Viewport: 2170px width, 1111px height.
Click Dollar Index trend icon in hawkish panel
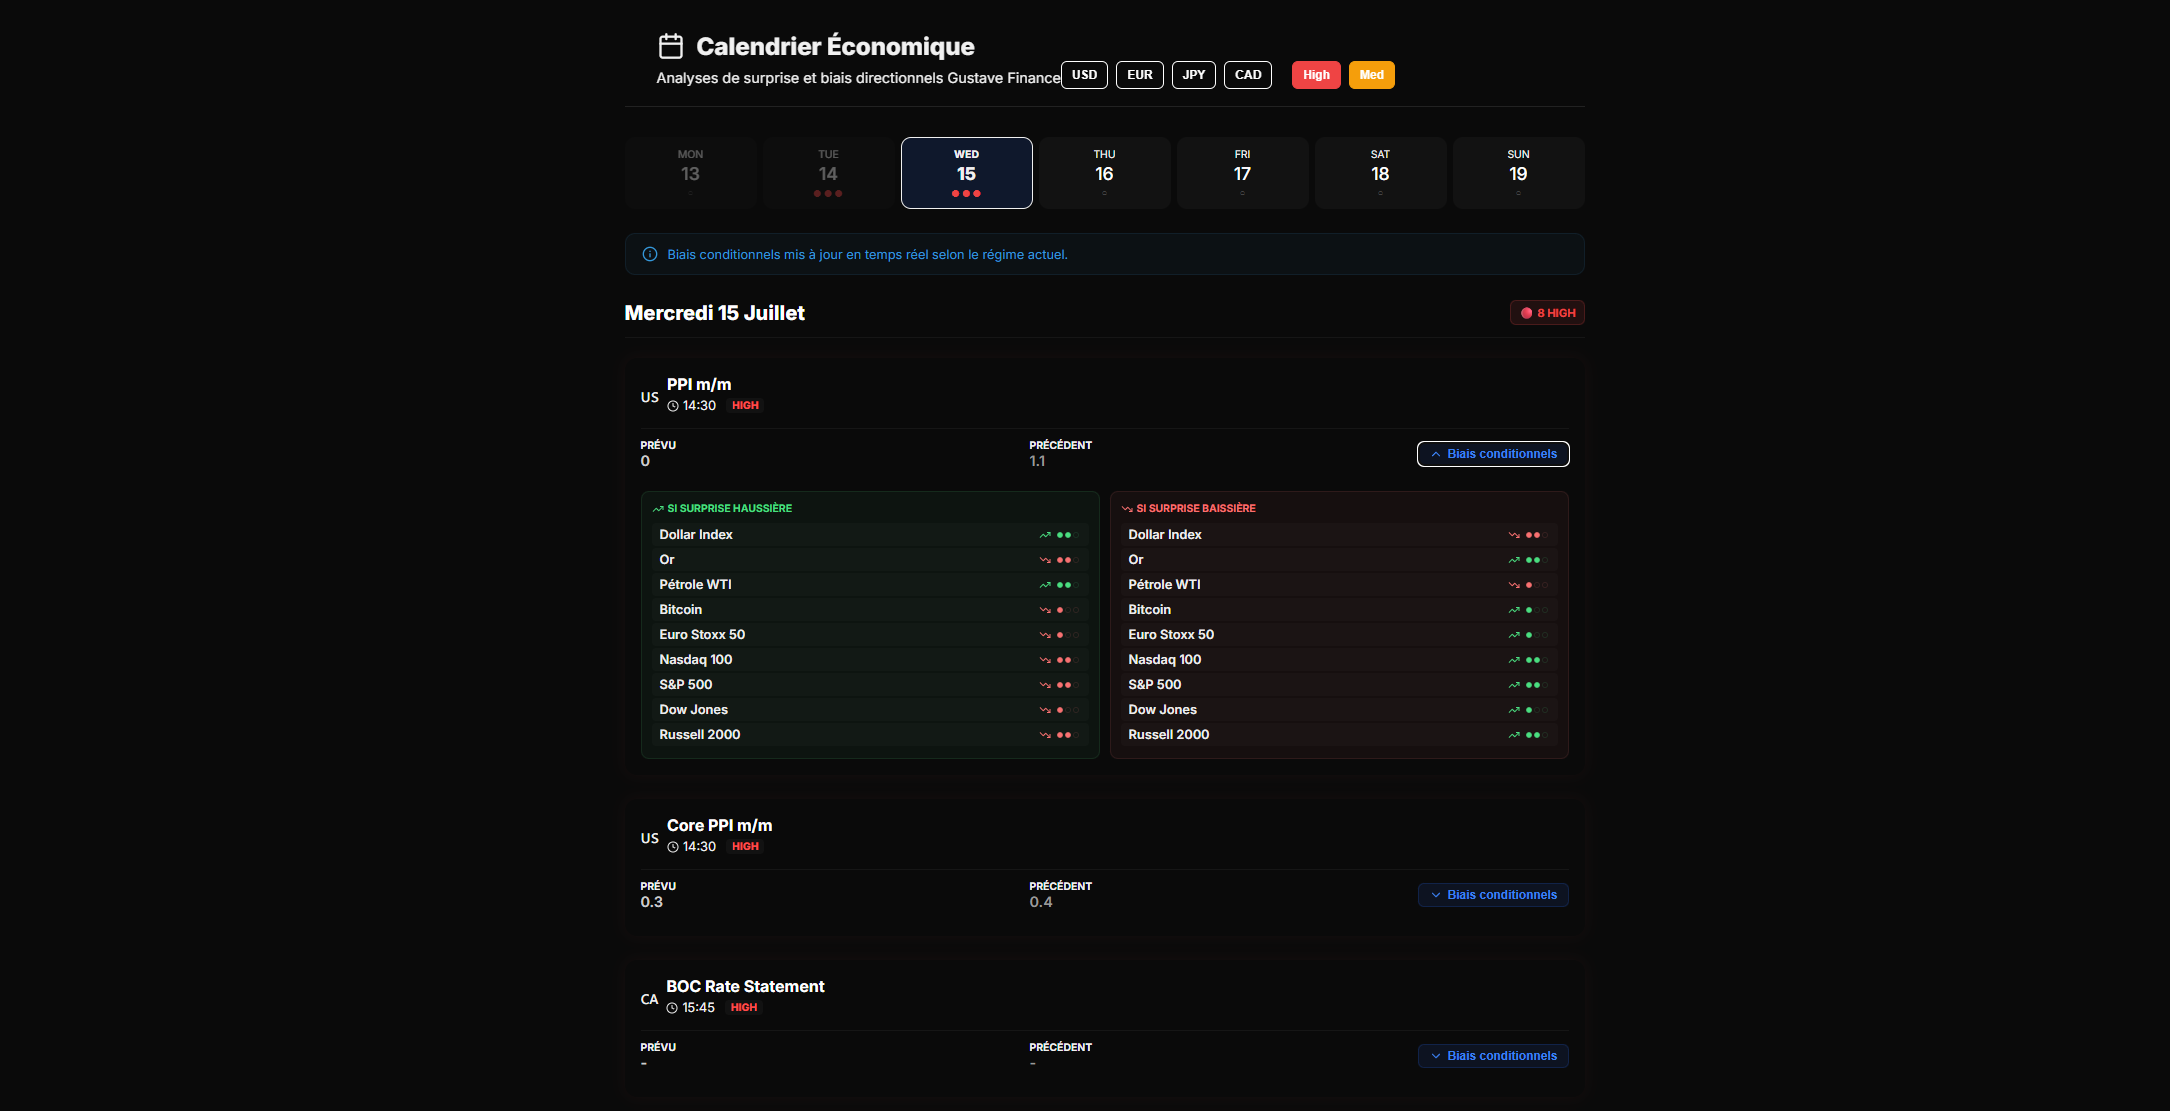point(1045,535)
